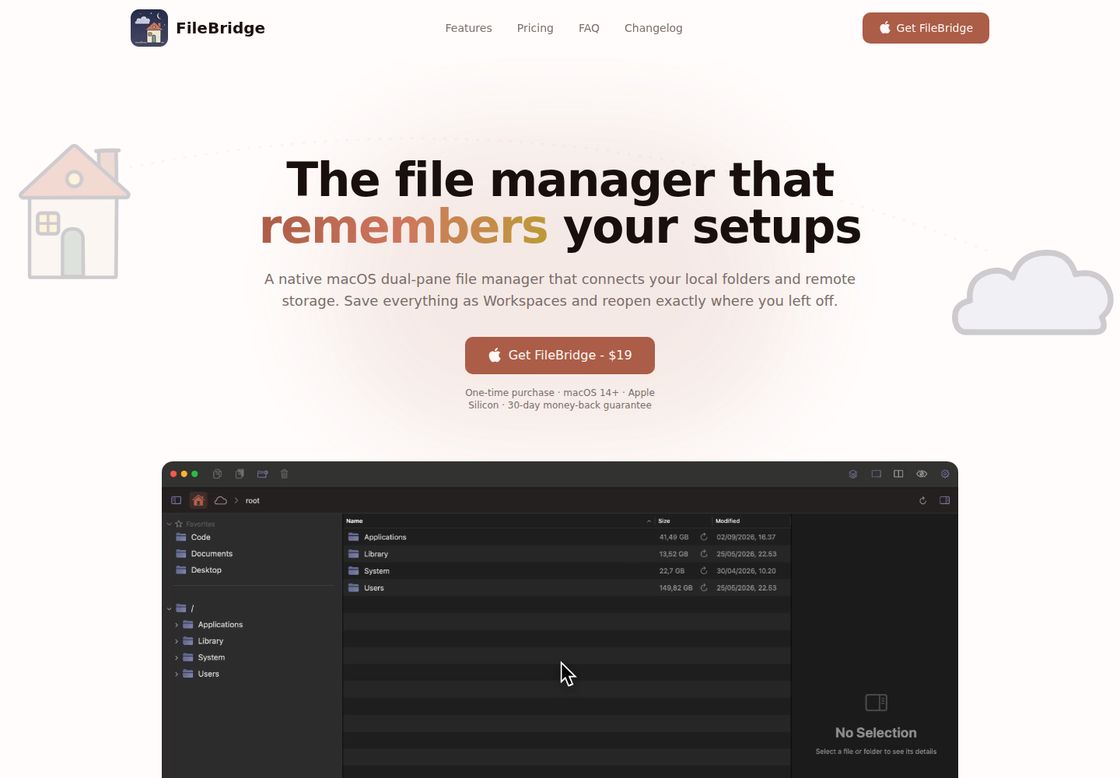
Task: Click Applications folder icon in file list
Action: click(353, 537)
